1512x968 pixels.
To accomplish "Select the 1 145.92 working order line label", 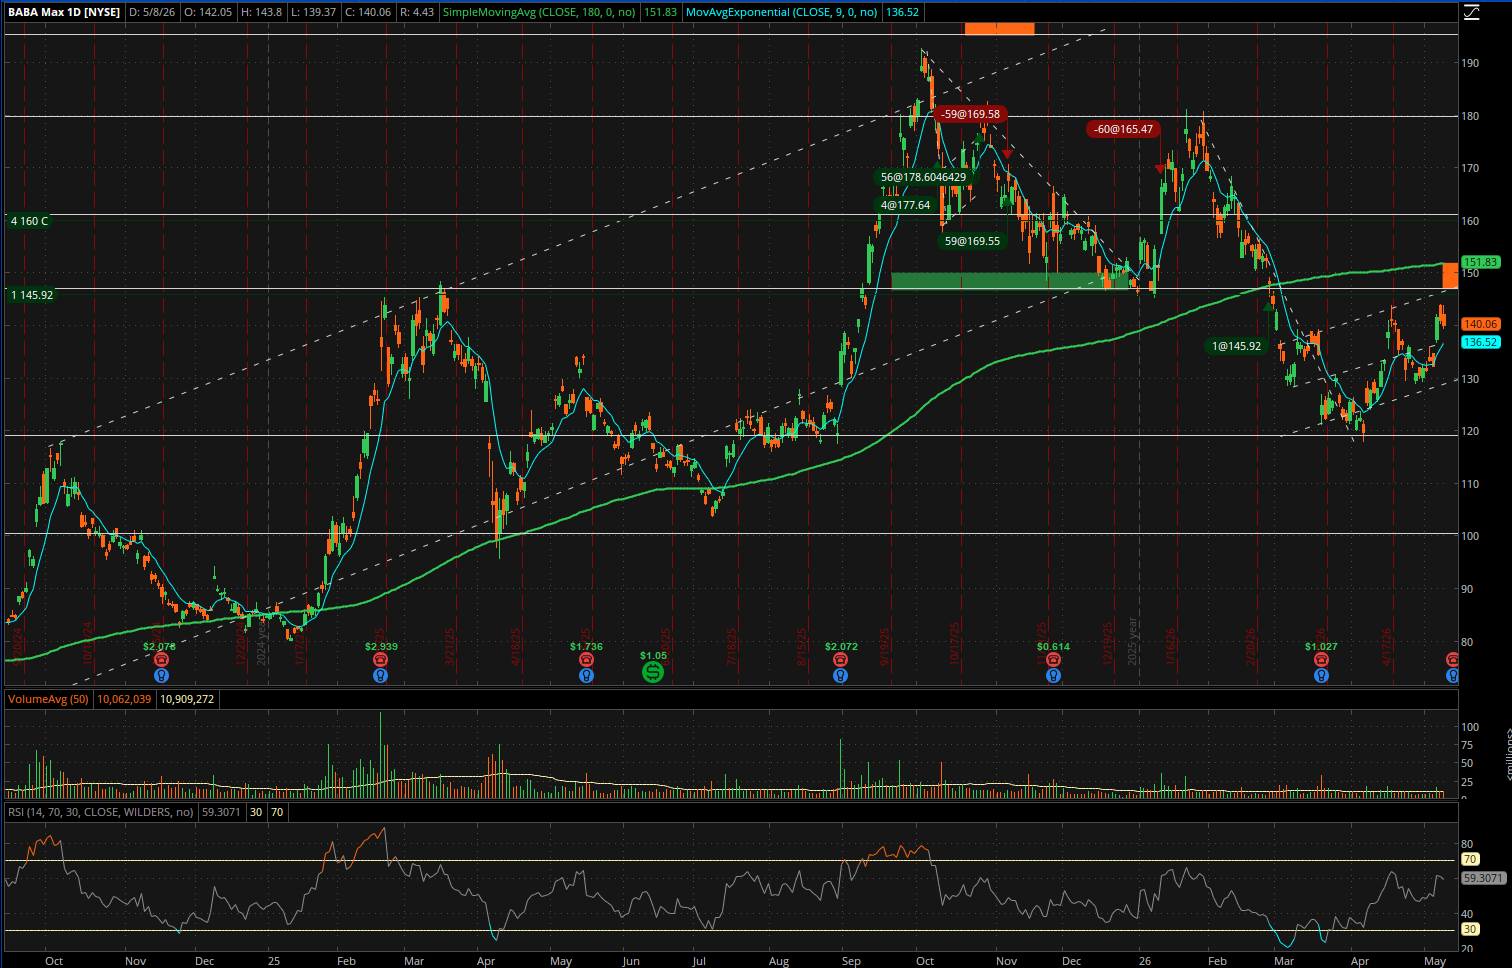I will click(32, 295).
